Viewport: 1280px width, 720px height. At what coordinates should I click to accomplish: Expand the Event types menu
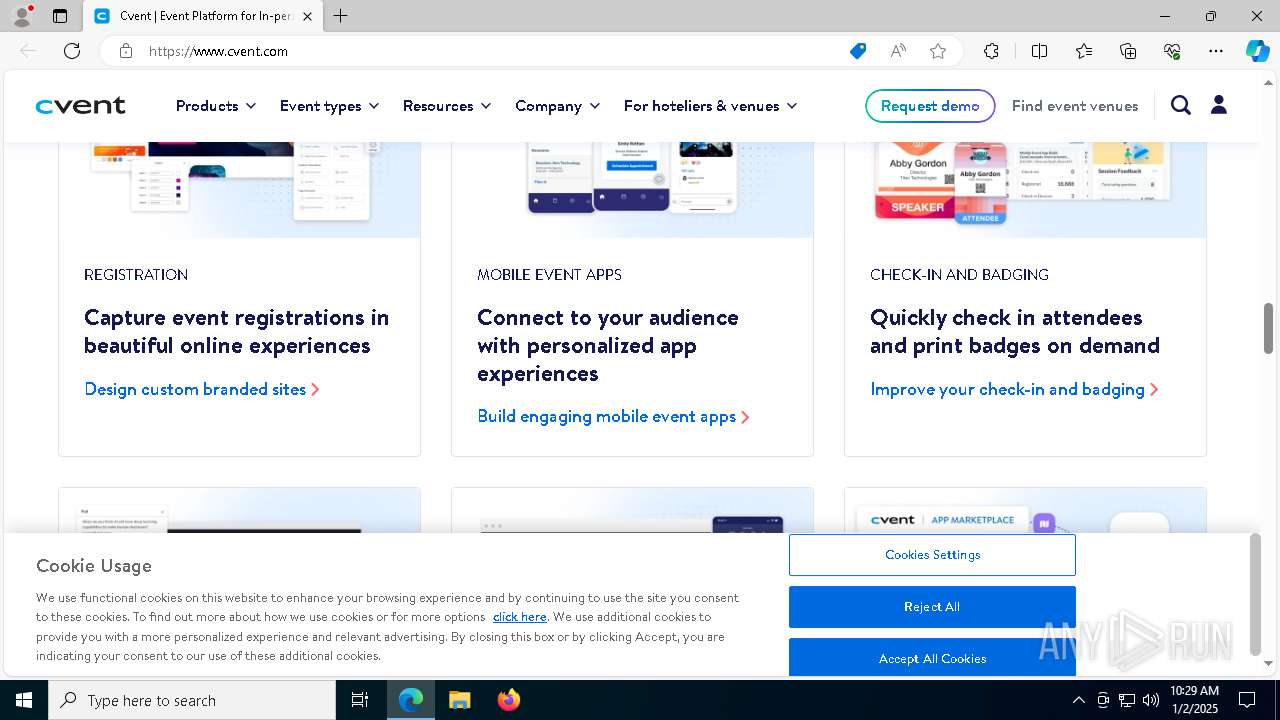tap(330, 106)
